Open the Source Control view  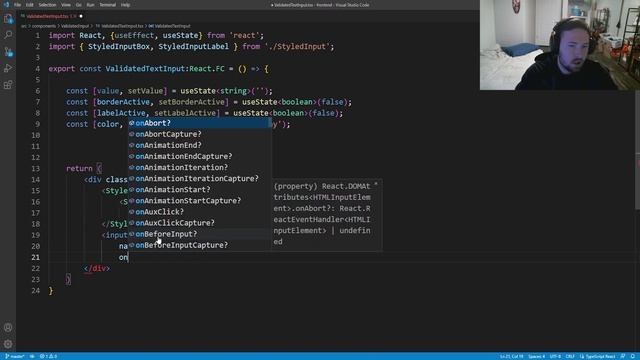click(8, 52)
